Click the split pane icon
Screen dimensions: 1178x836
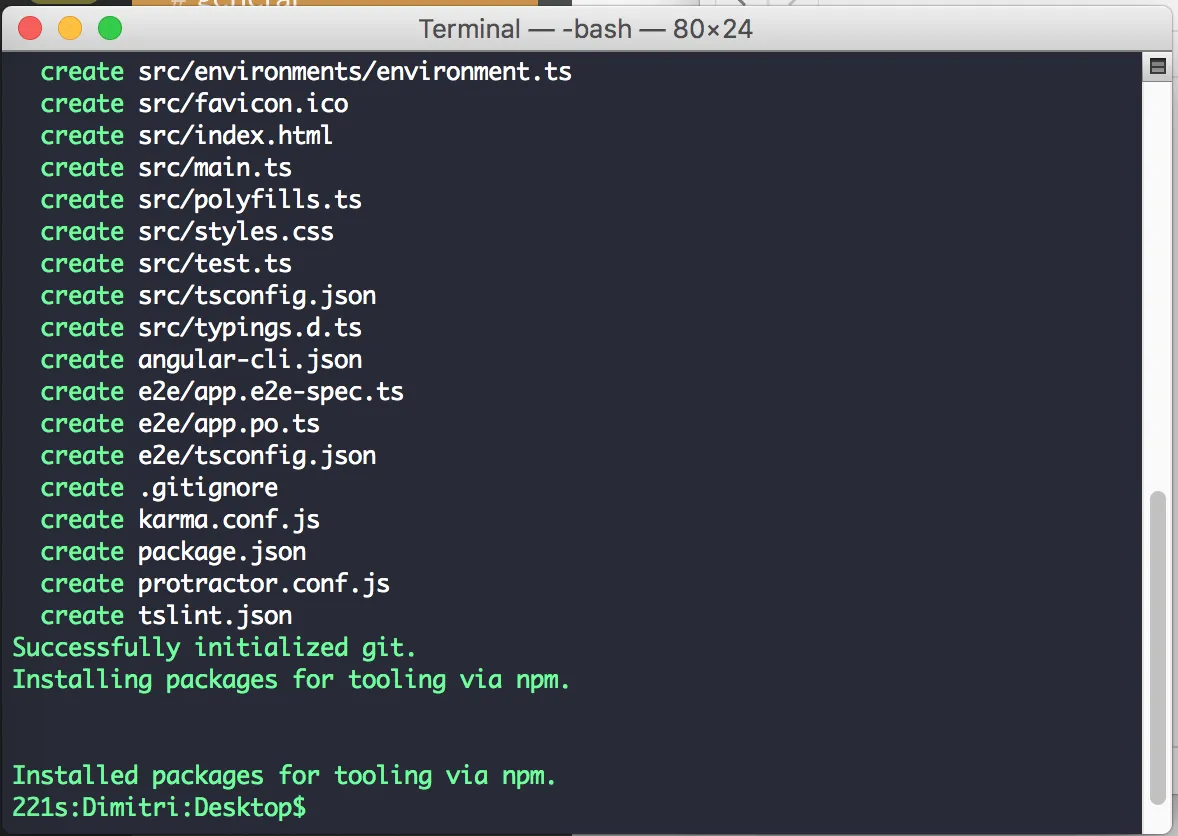pyautogui.click(x=1158, y=67)
